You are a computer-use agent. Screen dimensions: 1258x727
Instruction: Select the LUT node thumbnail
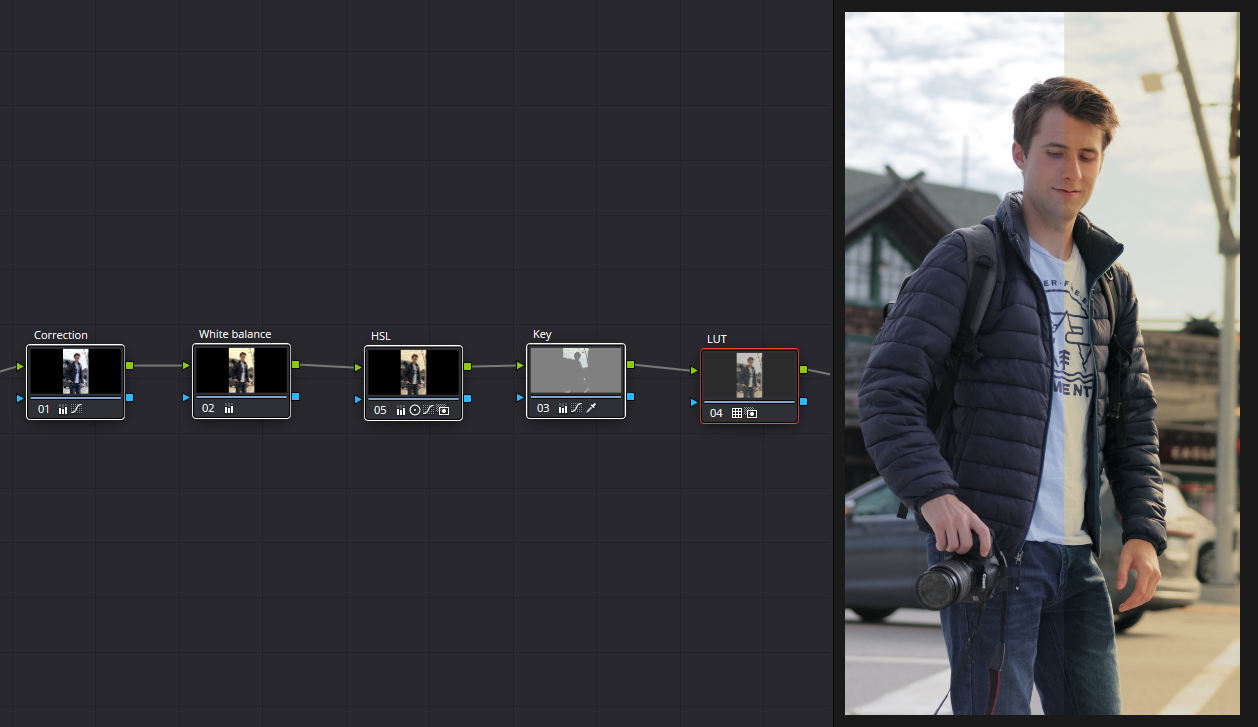749,375
